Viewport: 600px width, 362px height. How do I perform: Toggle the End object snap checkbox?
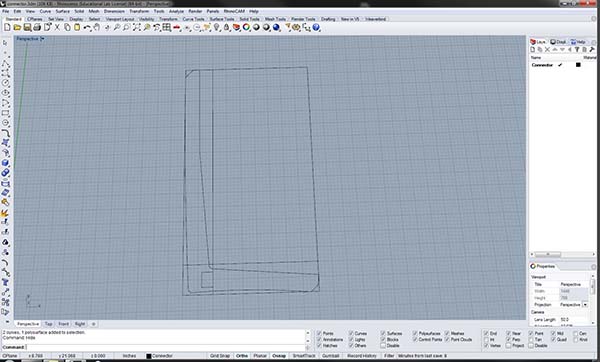coord(486,334)
